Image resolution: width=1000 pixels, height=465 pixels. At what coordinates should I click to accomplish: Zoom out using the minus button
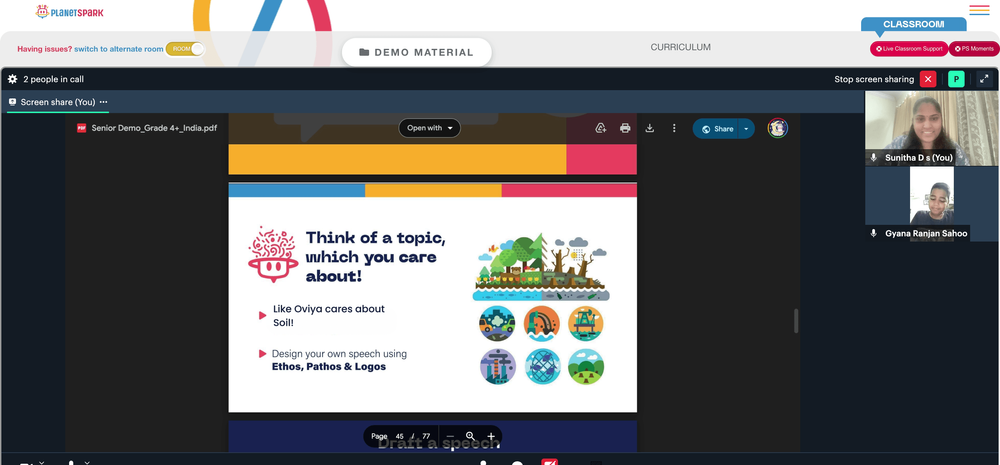(450, 436)
